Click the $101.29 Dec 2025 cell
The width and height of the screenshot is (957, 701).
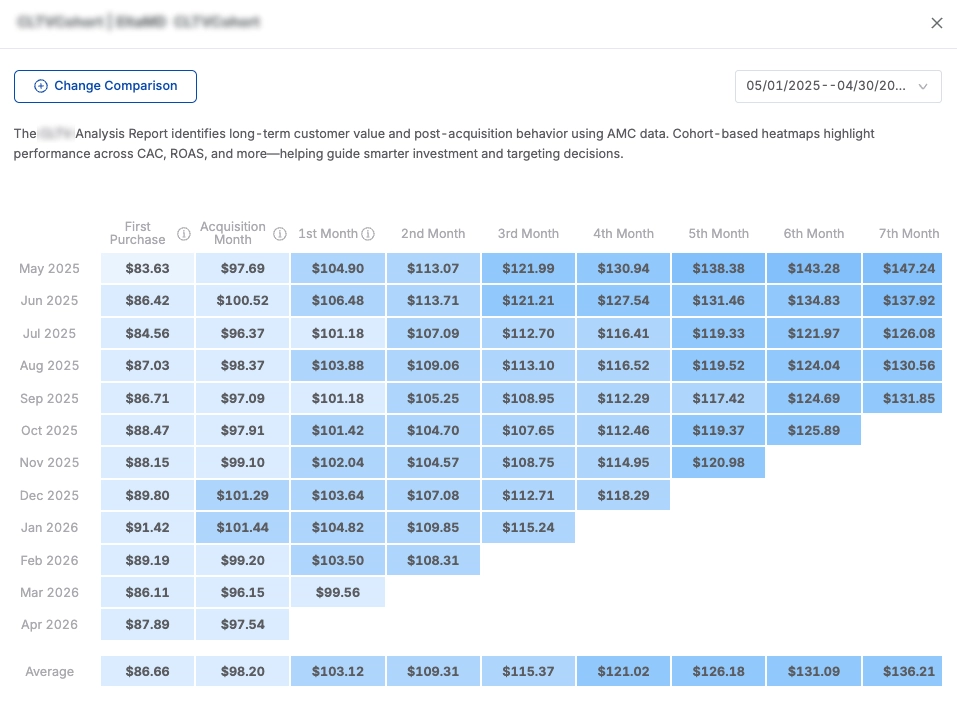(243, 495)
